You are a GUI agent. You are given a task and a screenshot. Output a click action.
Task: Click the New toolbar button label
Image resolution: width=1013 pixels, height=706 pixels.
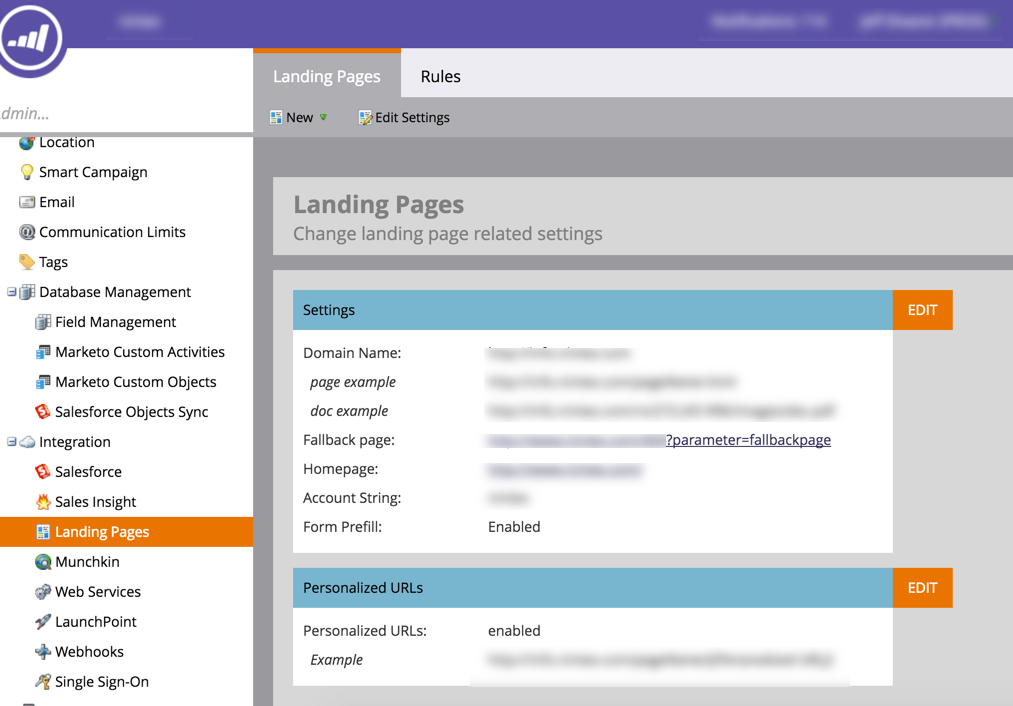[300, 118]
